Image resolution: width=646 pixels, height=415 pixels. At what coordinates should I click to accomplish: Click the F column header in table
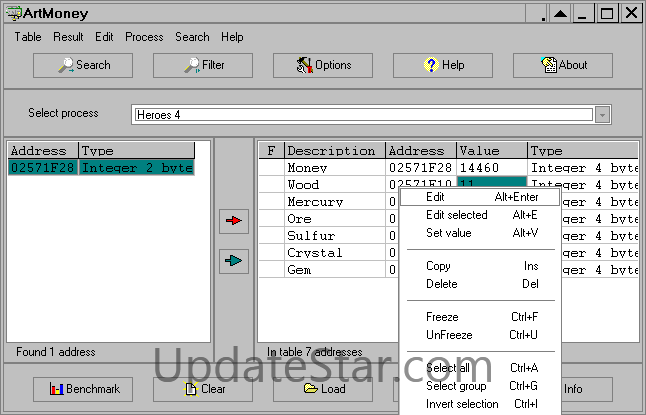pyautogui.click(x=271, y=150)
